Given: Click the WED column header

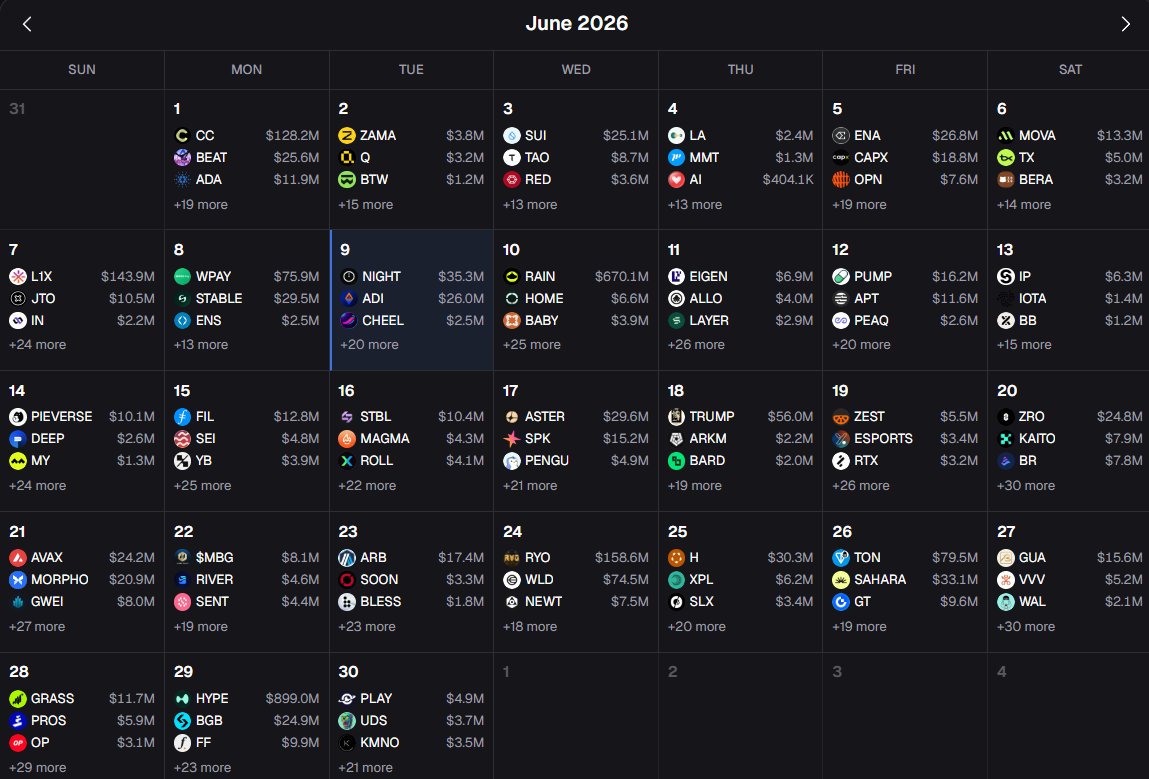Looking at the screenshot, I should pos(576,70).
